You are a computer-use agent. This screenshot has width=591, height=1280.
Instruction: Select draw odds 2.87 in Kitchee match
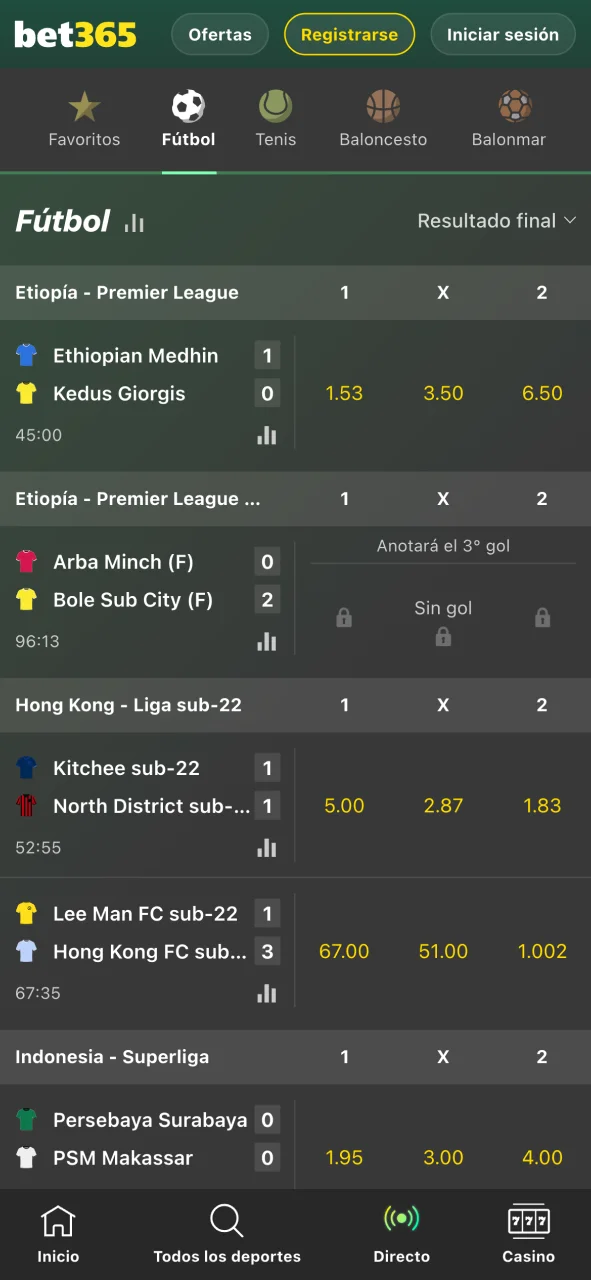point(443,806)
